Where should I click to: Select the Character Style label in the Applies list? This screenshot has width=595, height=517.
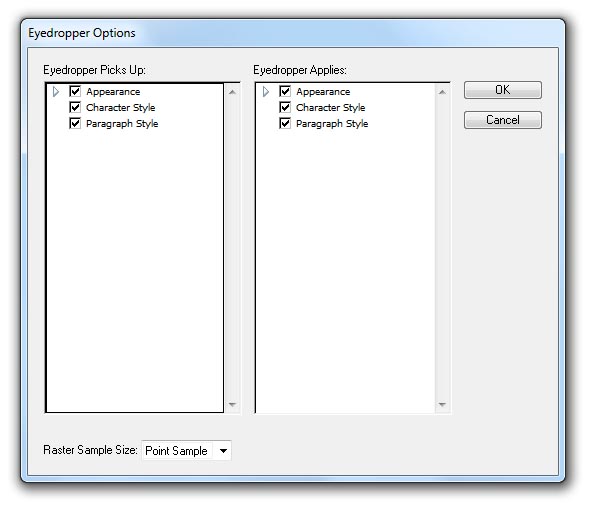click(x=331, y=108)
